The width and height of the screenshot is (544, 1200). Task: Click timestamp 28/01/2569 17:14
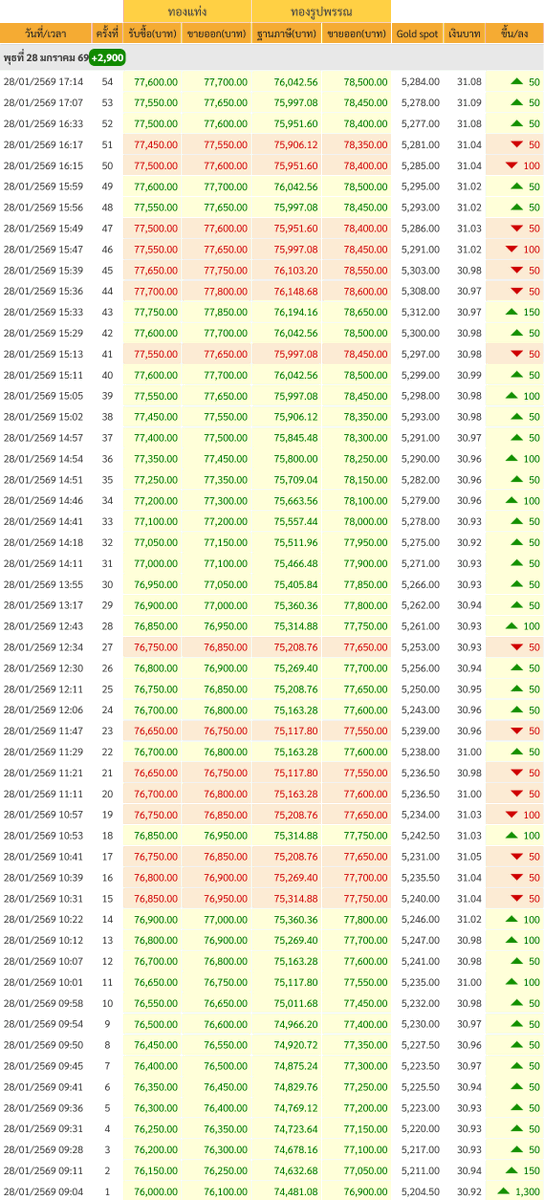point(44,81)
